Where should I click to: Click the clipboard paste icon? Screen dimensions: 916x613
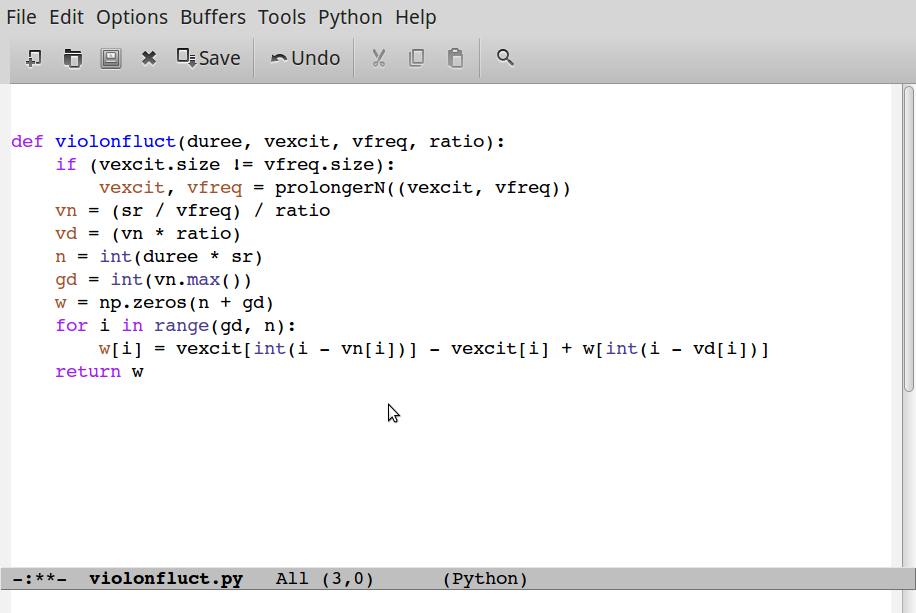[455, 58]
